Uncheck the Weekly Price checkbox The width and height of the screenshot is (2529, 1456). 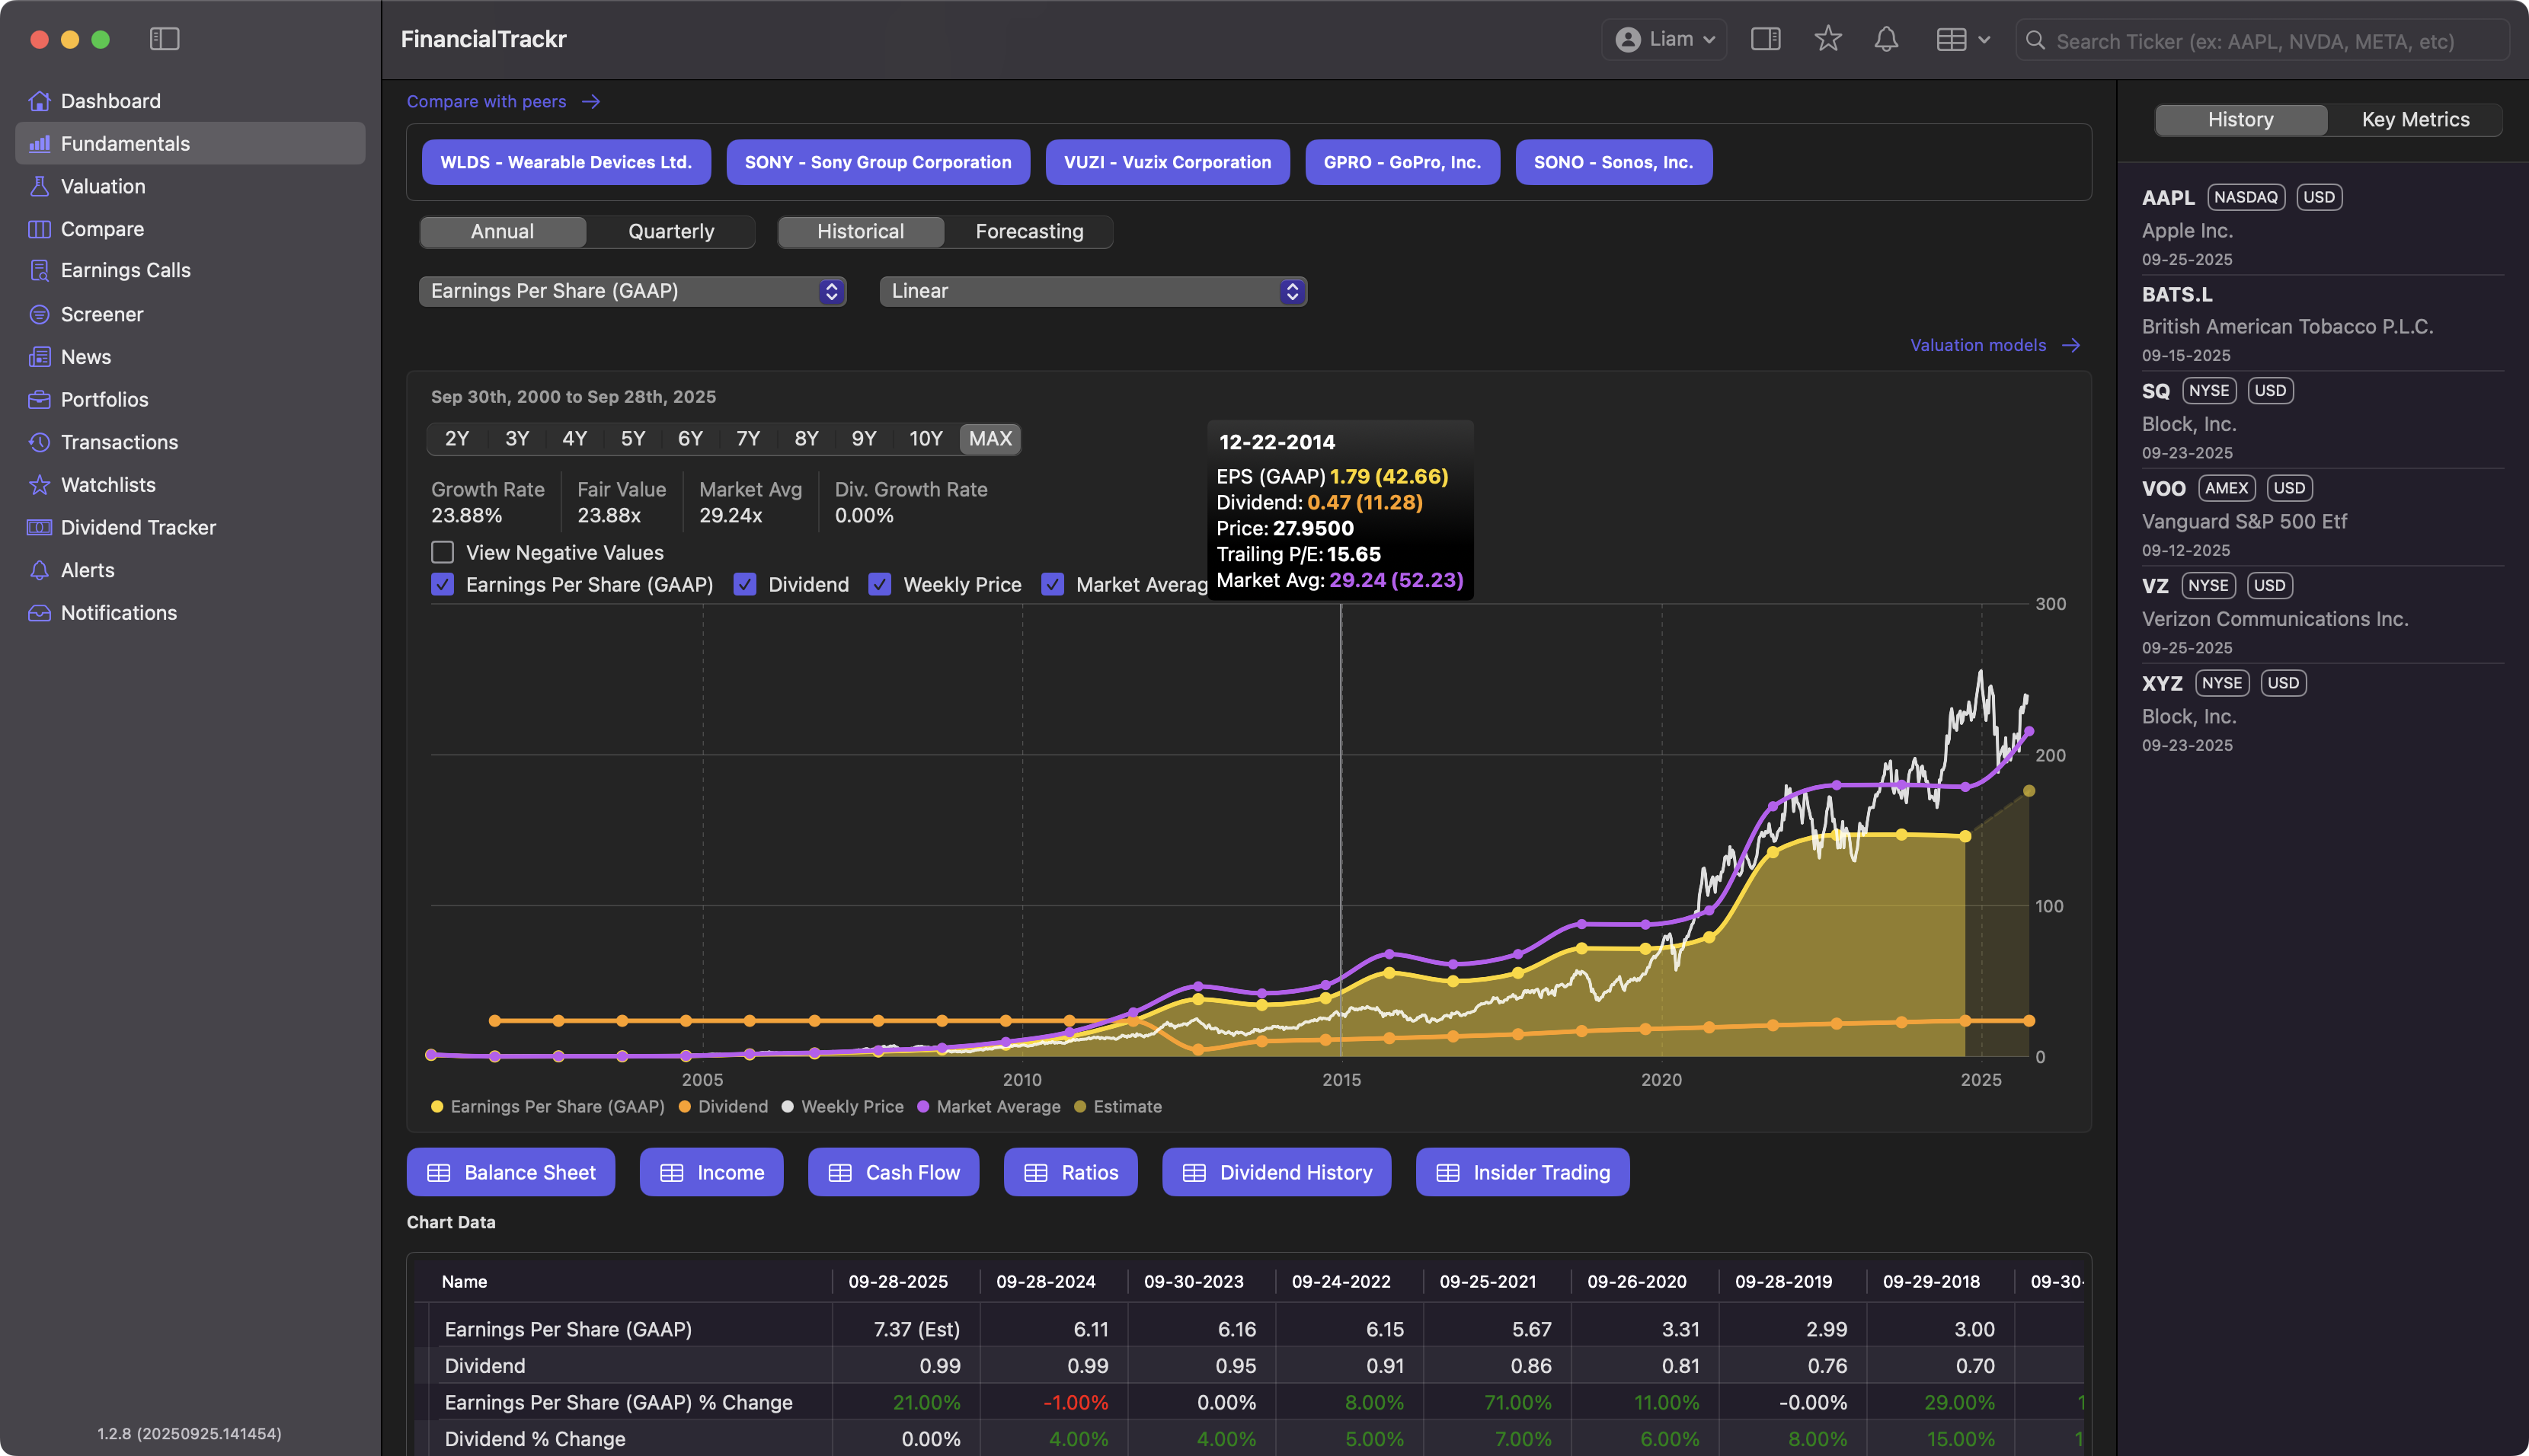pos(879,584)
